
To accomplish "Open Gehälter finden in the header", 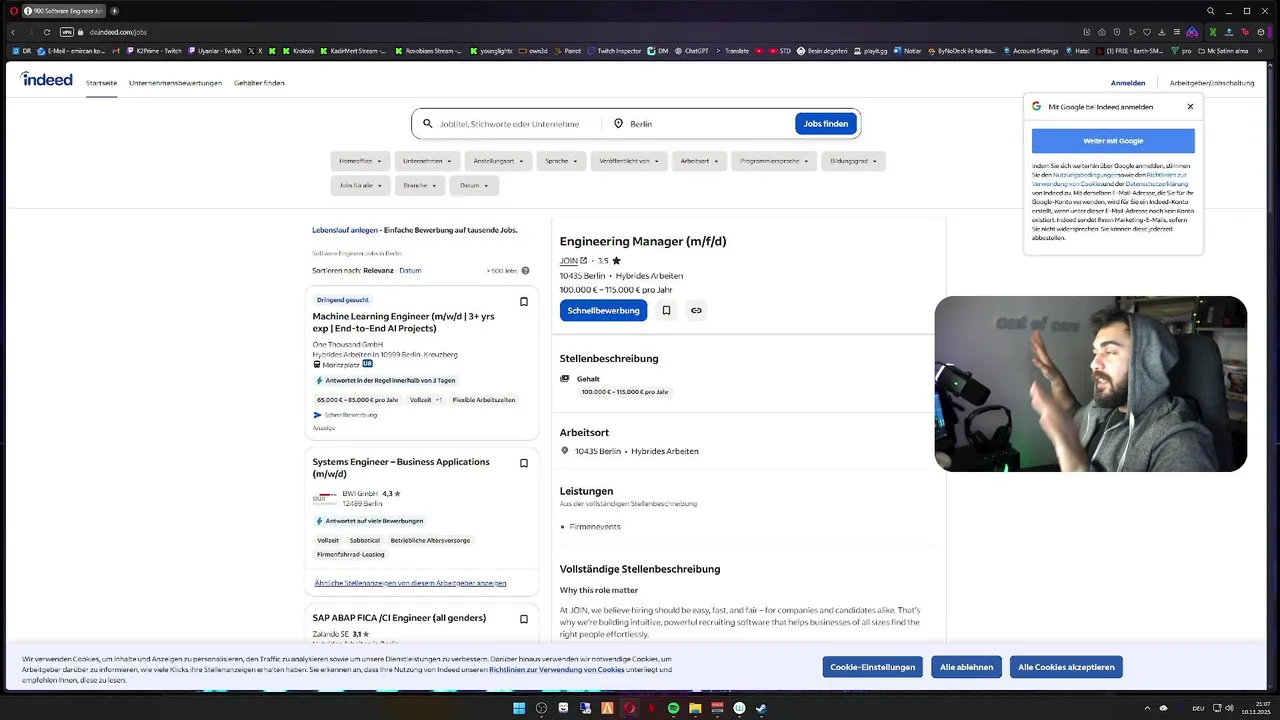I will tap(259, 83).
